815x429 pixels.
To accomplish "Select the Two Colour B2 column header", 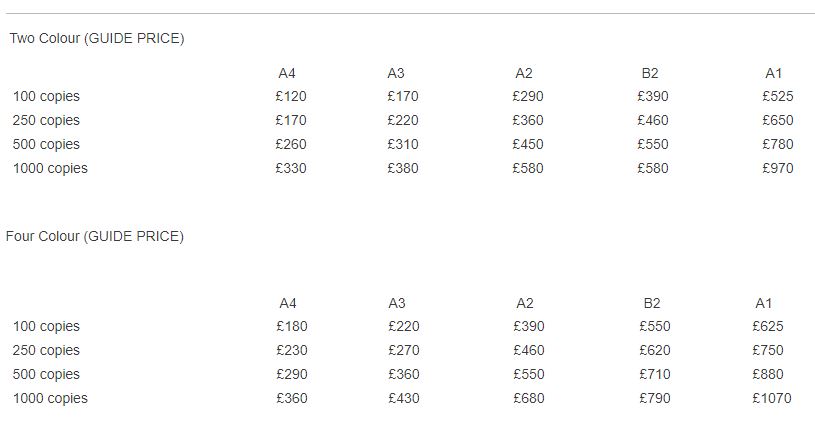I will (x=650, y=73).
